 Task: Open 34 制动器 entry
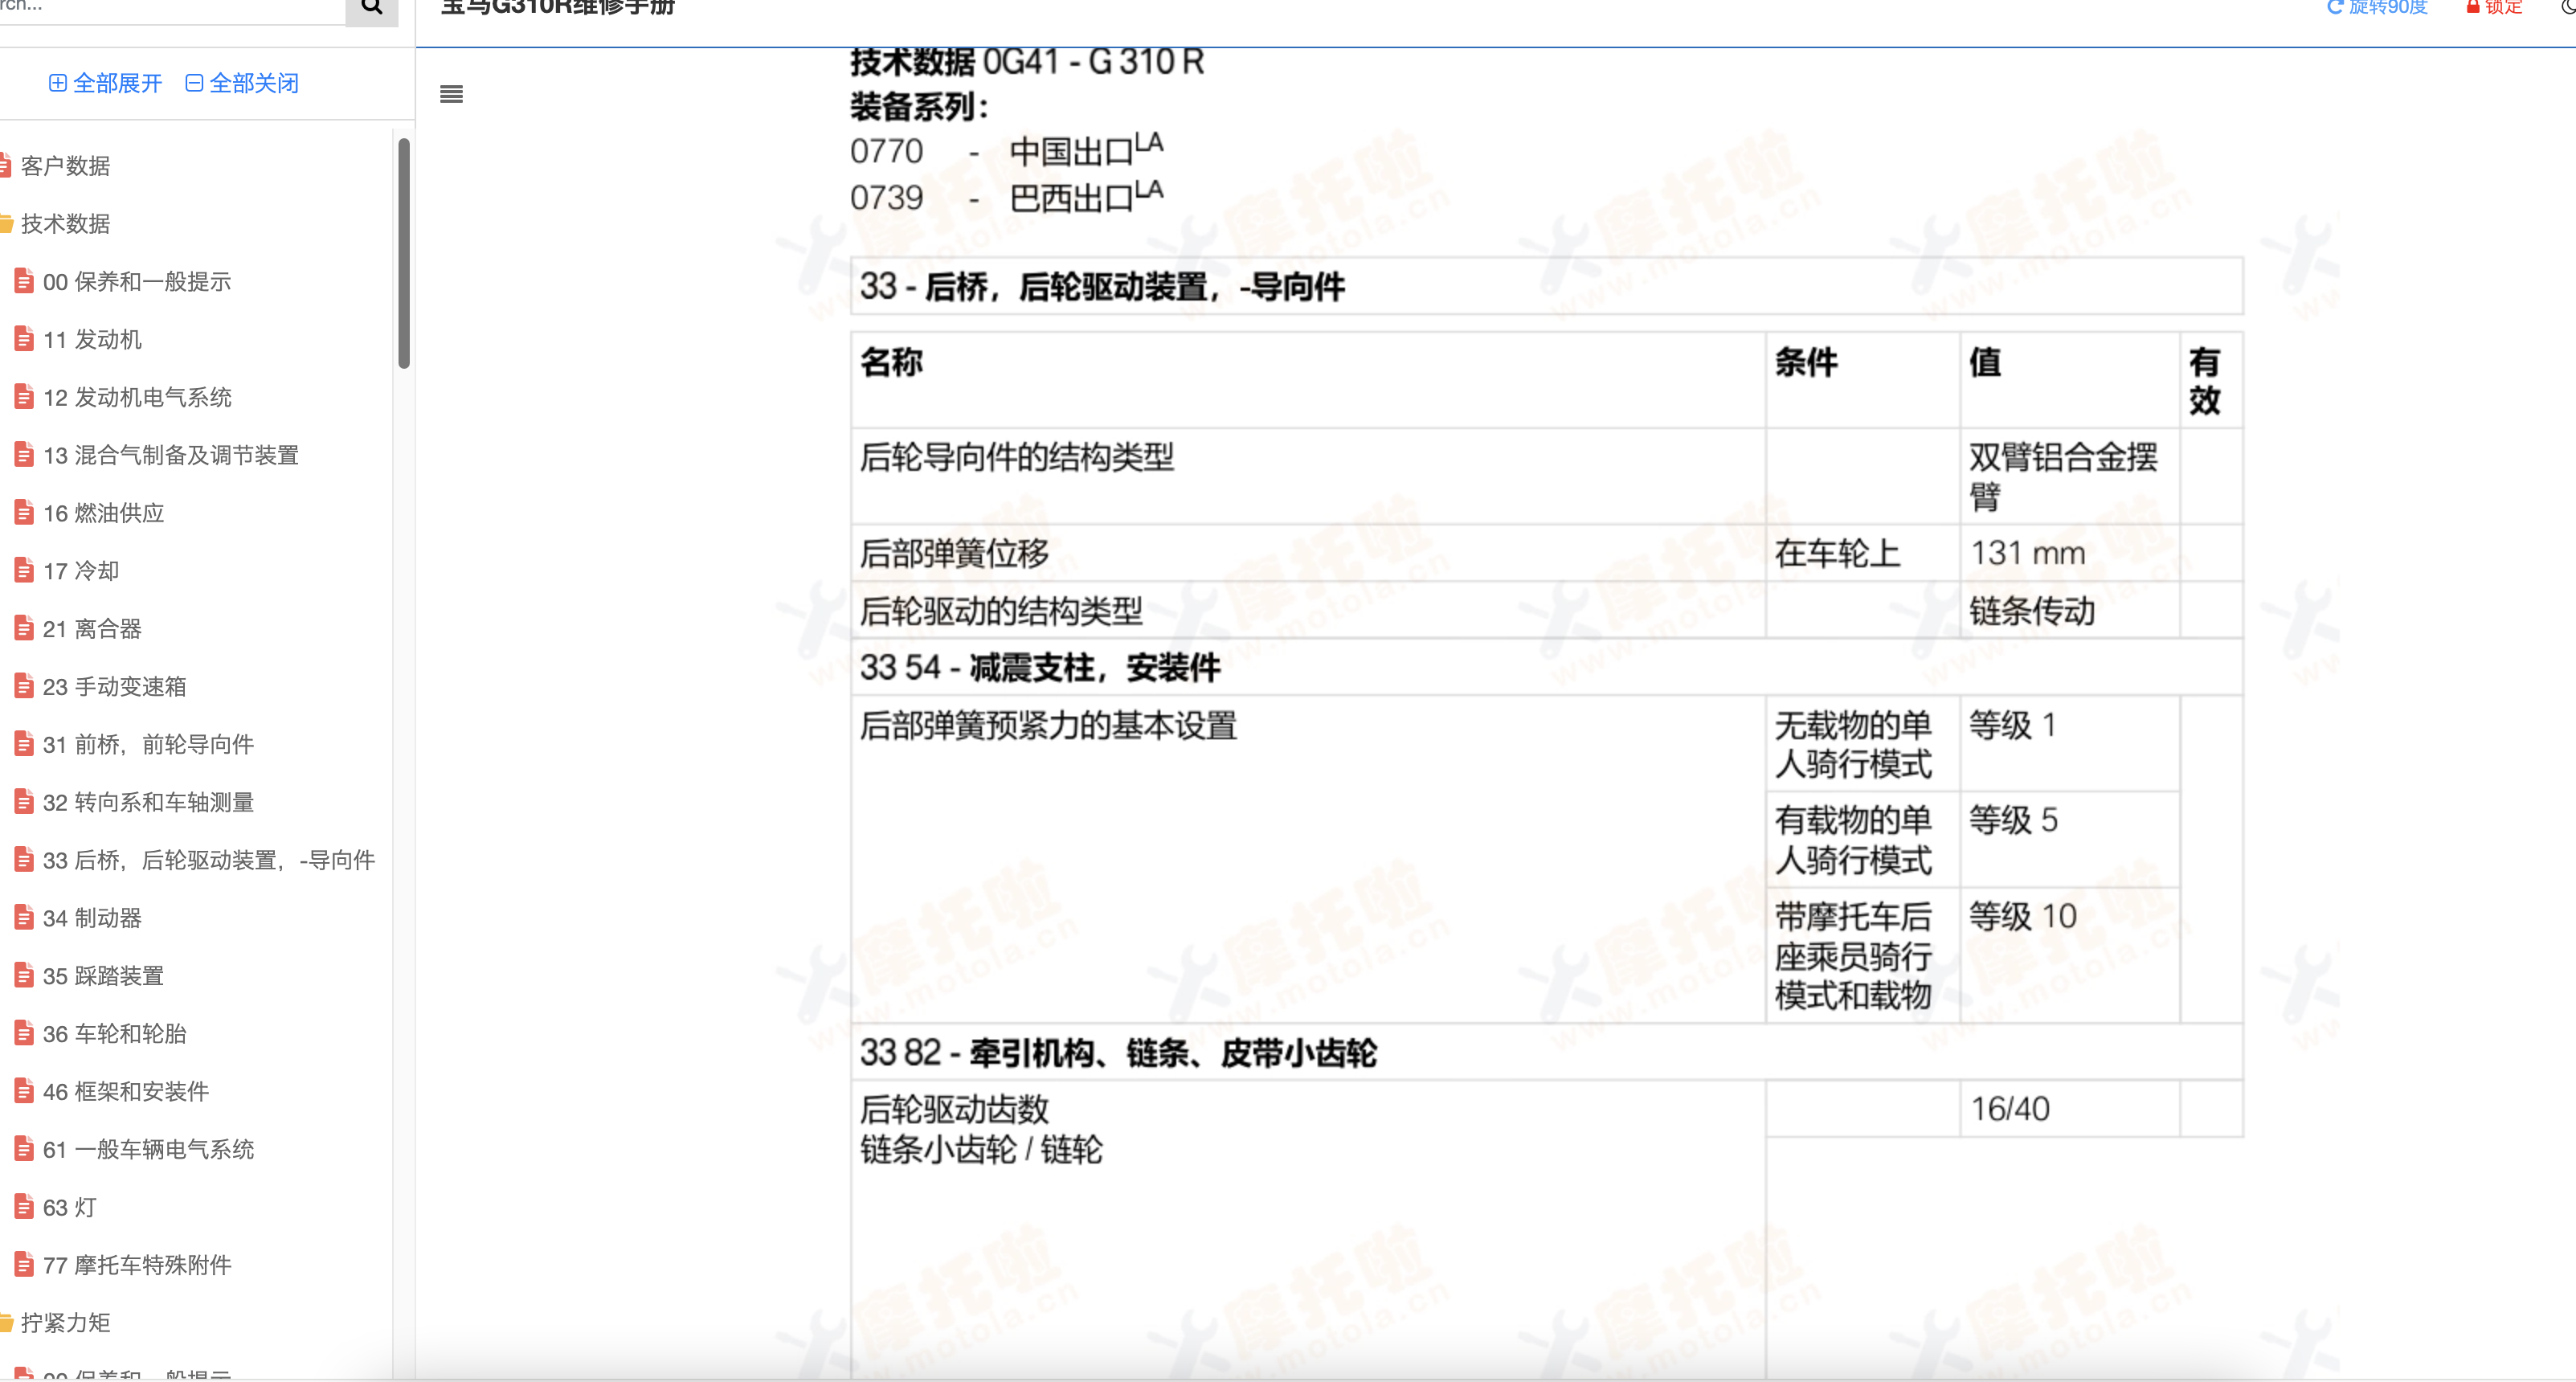(92, 918)
